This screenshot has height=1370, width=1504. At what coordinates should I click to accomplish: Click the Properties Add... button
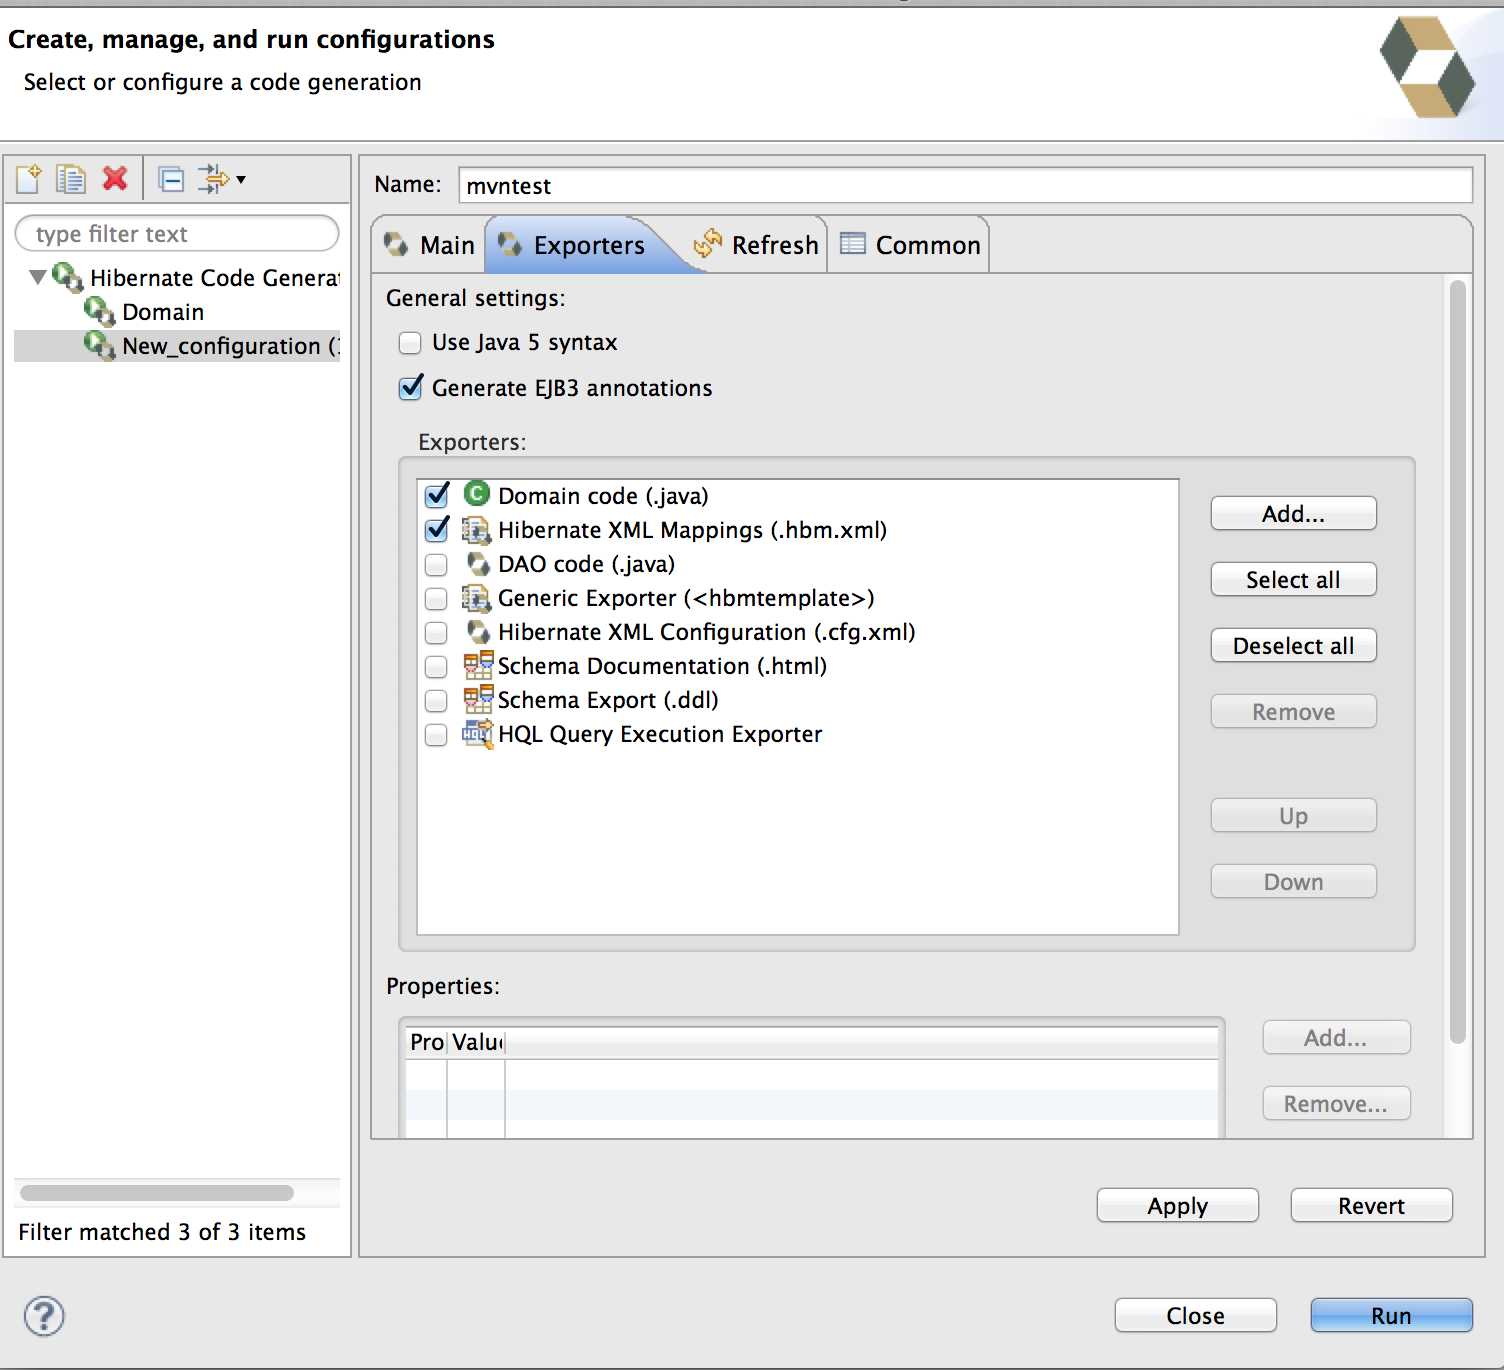pyautogui.click(x=1336, y=1037)
